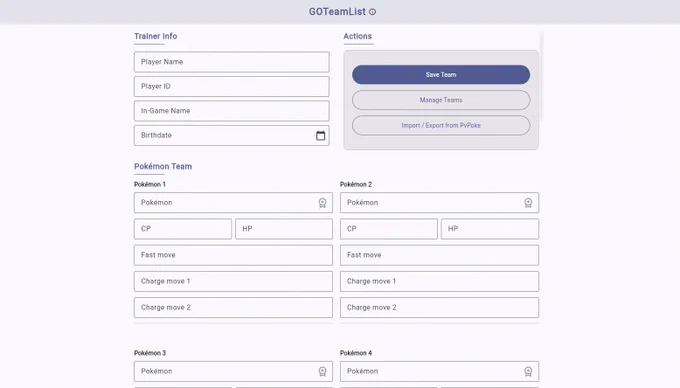Screen dimensions: 680x388
Task: Click the CP field for Pokémon 2
Action: pyautogui.click(x=389, y=229)
